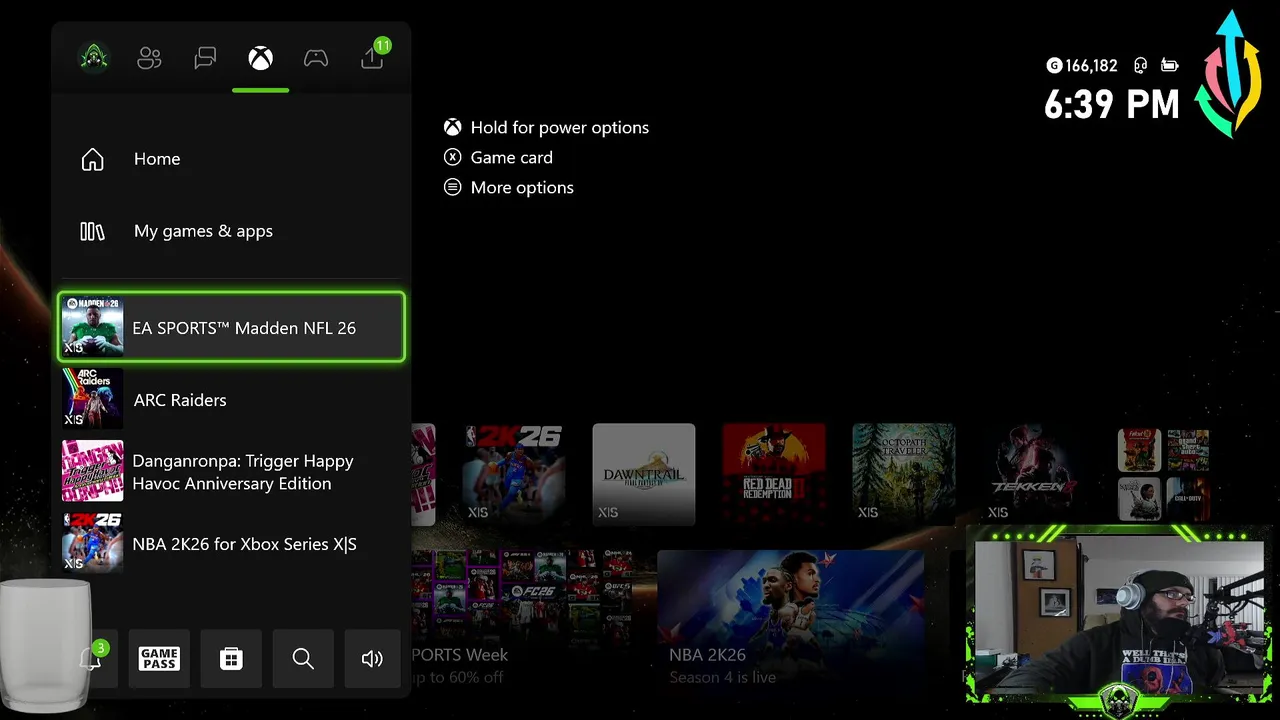Click the Season 4 is live text

(x=723, y=678)
